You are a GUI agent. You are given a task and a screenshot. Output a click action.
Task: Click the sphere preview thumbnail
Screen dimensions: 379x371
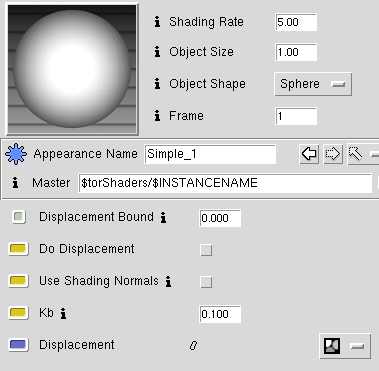click(72, 69)
